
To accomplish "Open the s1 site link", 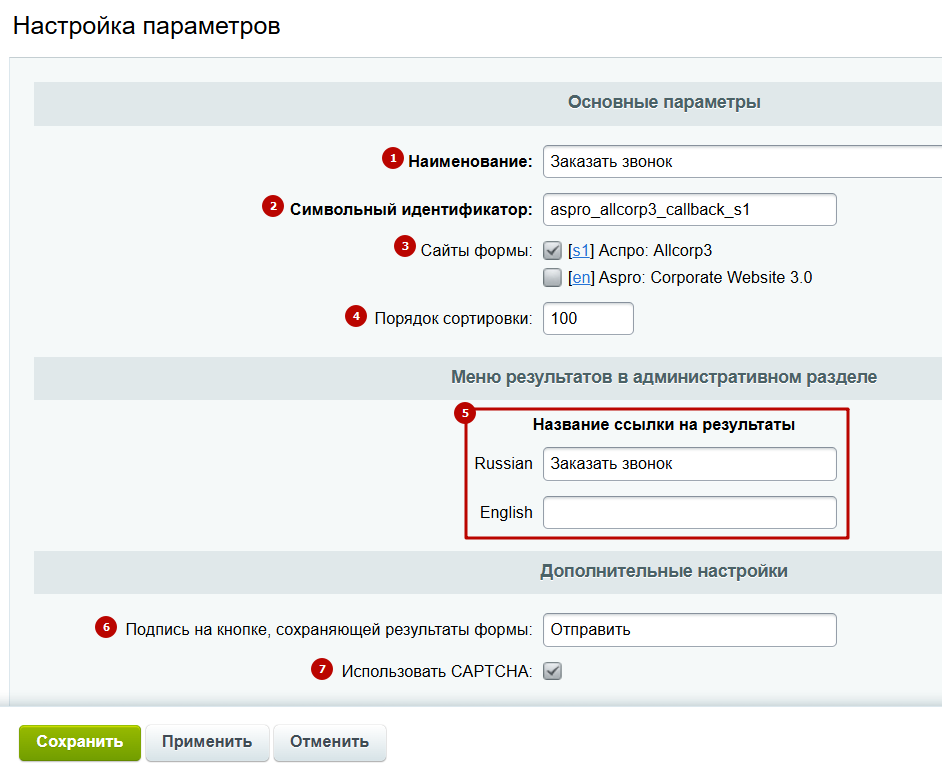I will coord(581,250).
